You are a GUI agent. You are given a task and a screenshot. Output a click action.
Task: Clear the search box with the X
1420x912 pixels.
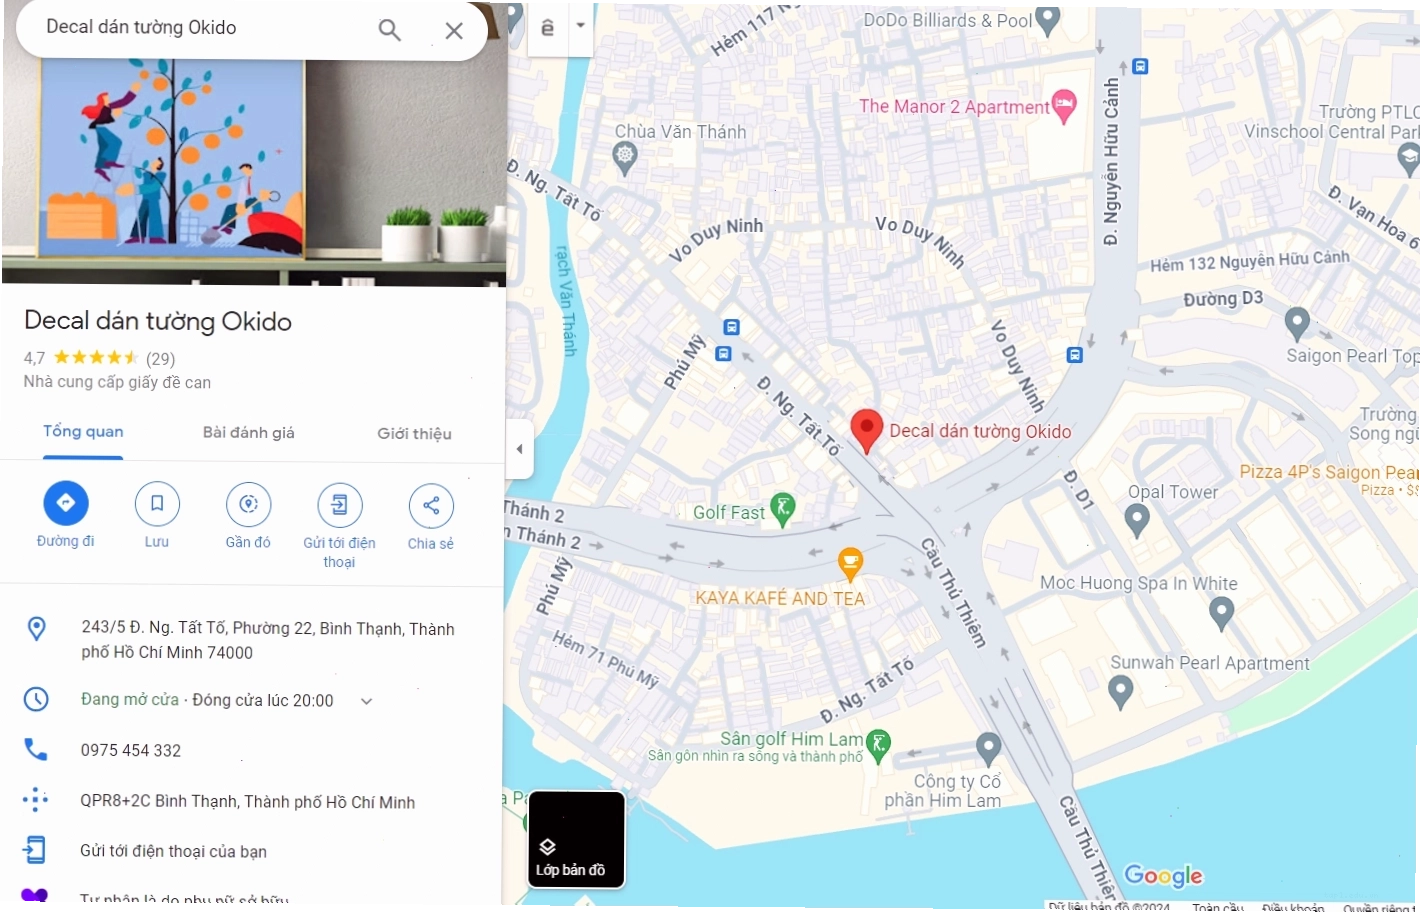pyautogui.click(x=454, y=30)
